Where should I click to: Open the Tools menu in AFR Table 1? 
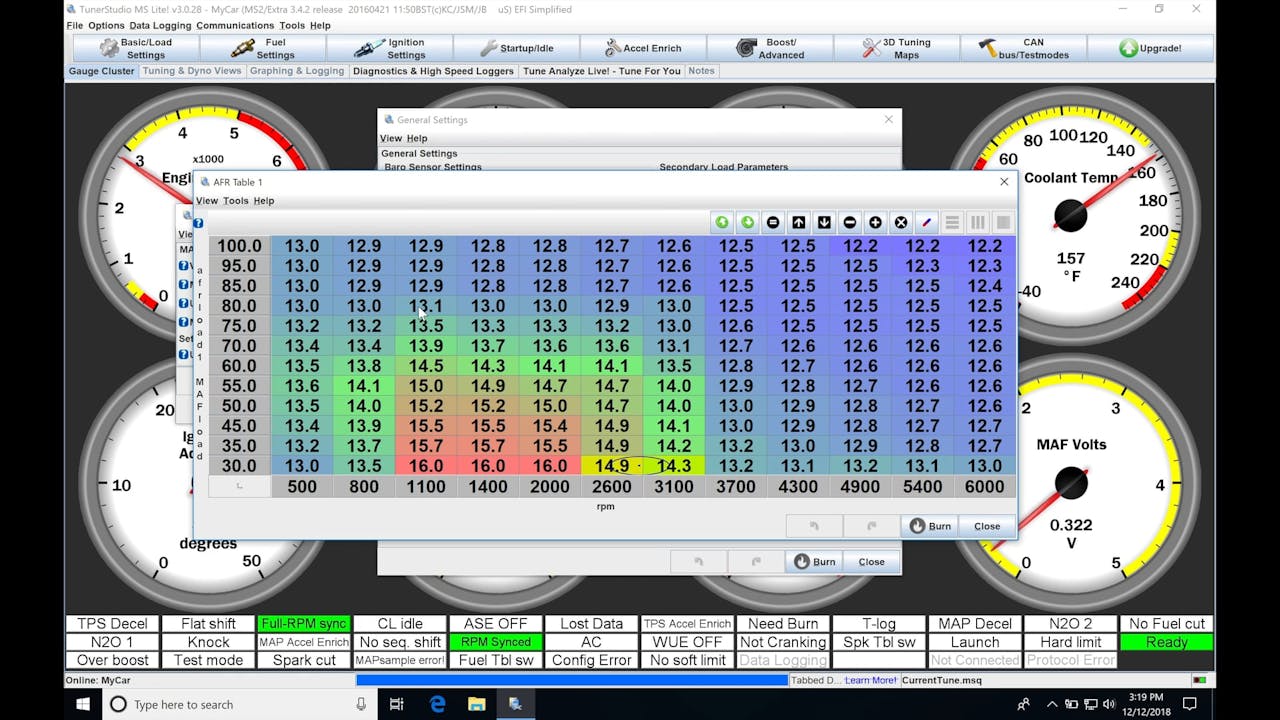(x=235, y=200)
